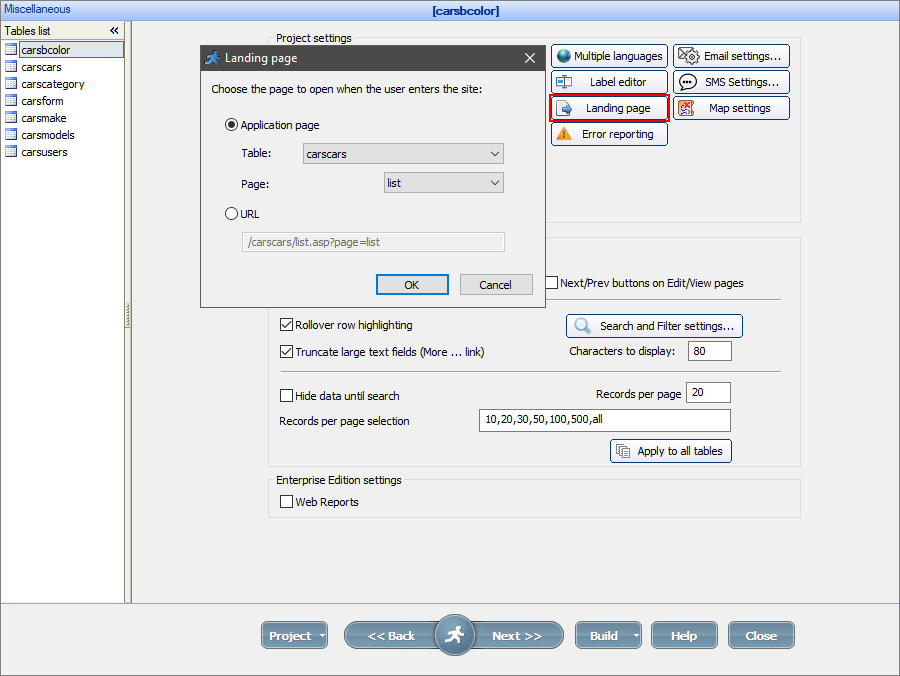Click the highlighted Landing page icon
Image resolution: width=900 pixels, height=676 pixels.
[x=563, y=107]
